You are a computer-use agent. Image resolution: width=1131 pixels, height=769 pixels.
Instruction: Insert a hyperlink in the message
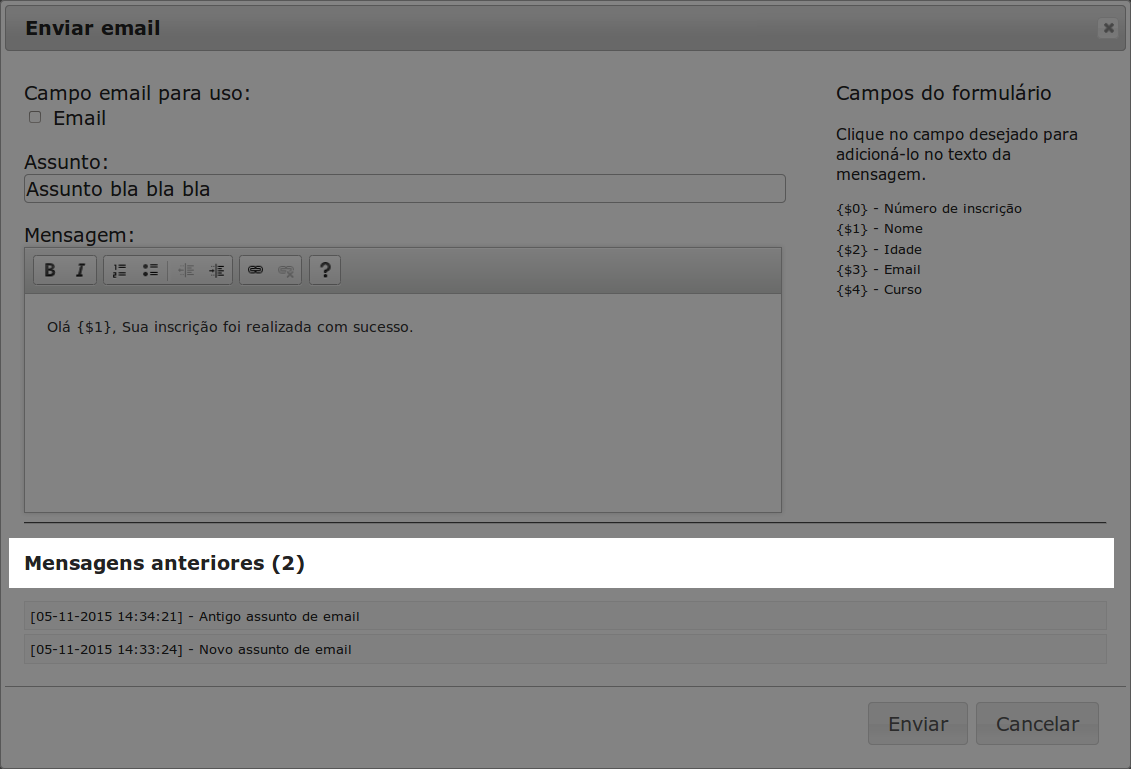(x=255, y=270)
